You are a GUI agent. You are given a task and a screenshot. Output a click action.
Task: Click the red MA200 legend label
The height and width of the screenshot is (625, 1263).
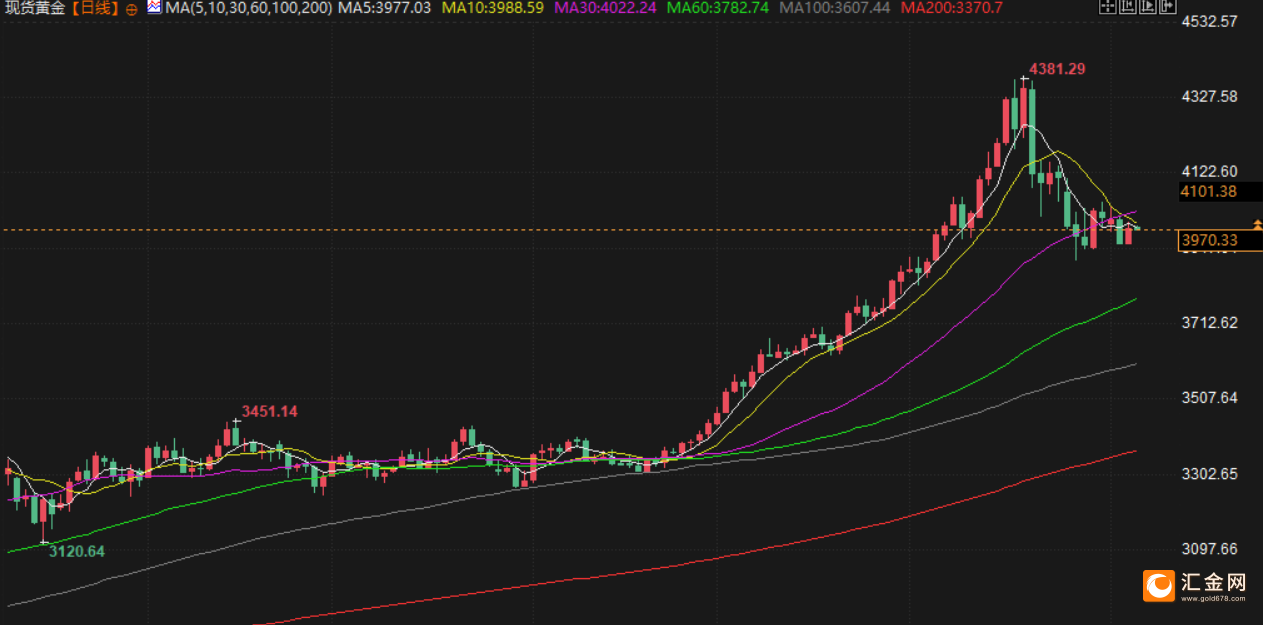[x=951, y=9]
